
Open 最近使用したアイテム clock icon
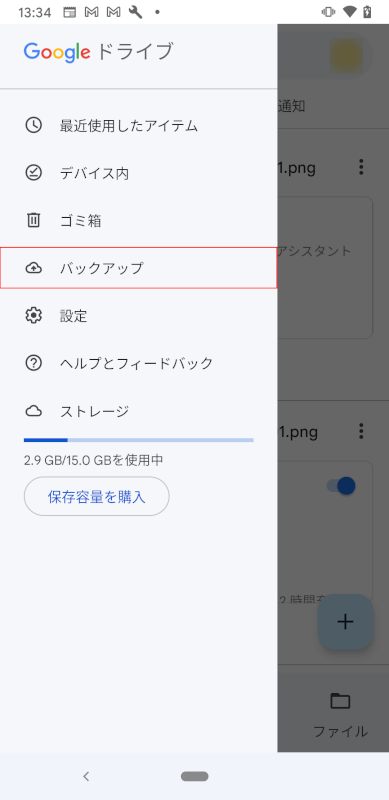[x=34, y=125]
